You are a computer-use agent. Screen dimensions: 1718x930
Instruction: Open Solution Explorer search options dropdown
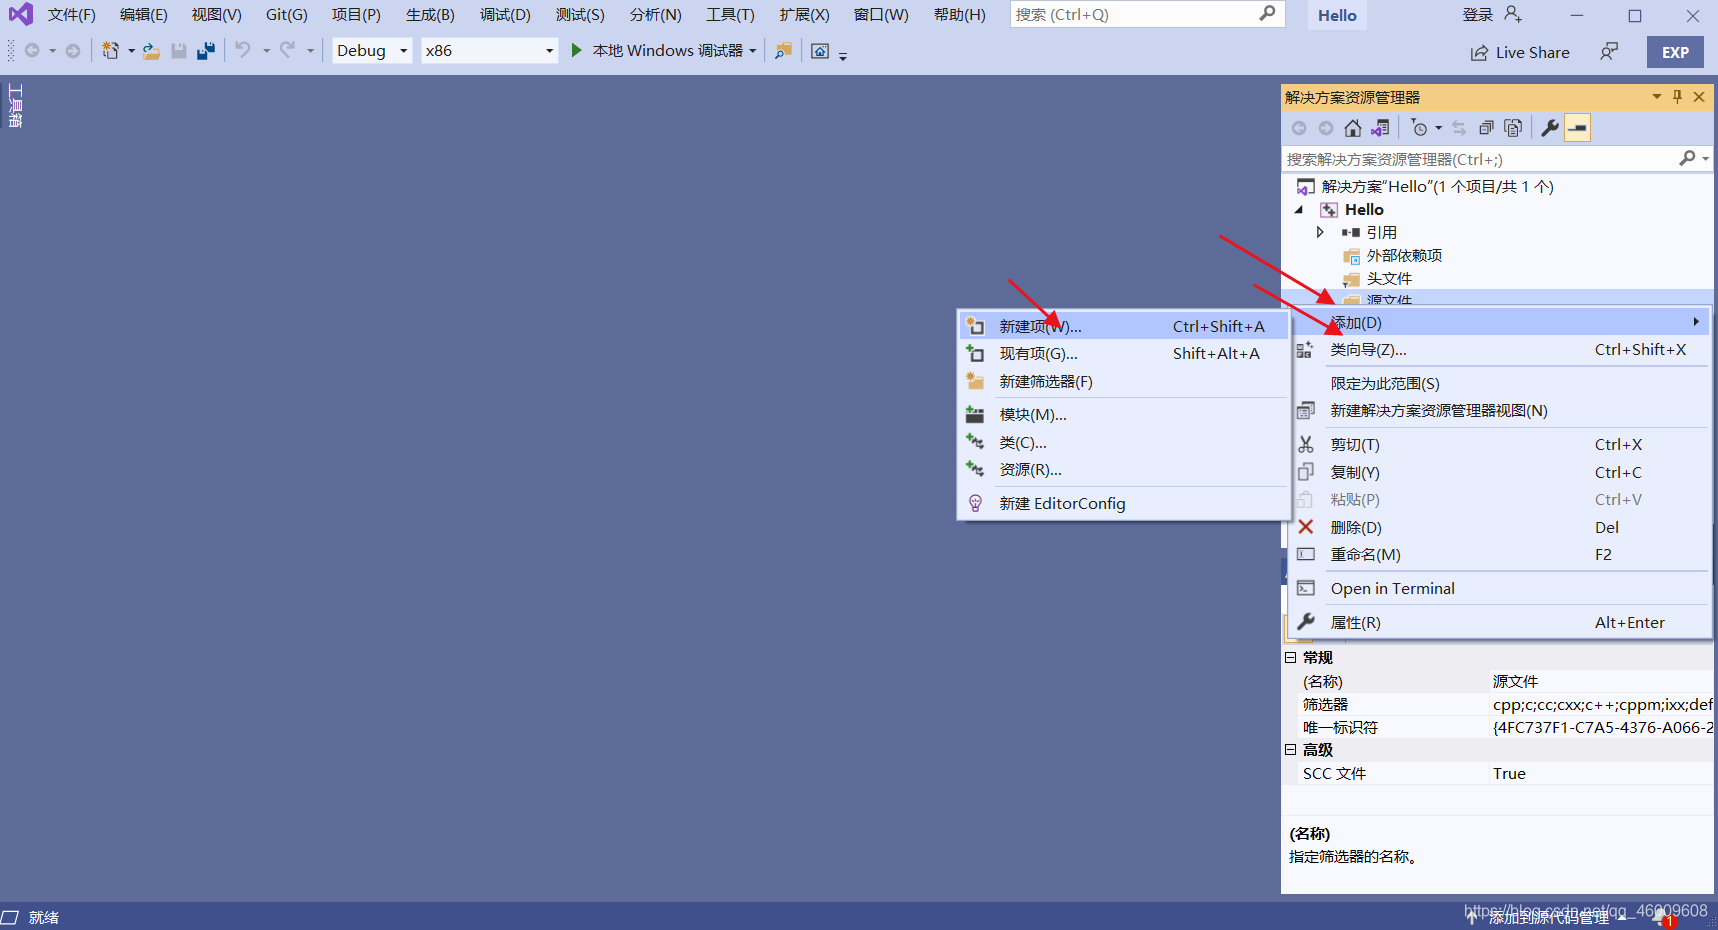[1706, 158]
